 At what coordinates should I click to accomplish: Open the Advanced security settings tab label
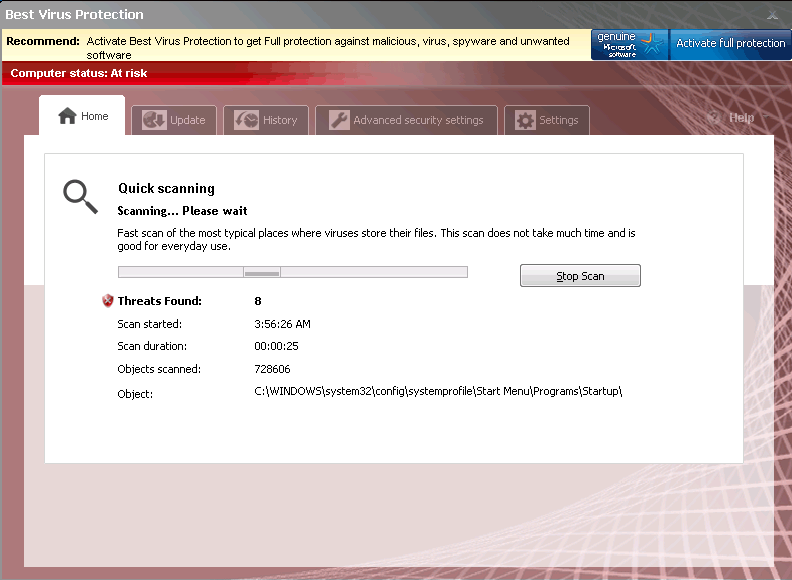[418, 120]
